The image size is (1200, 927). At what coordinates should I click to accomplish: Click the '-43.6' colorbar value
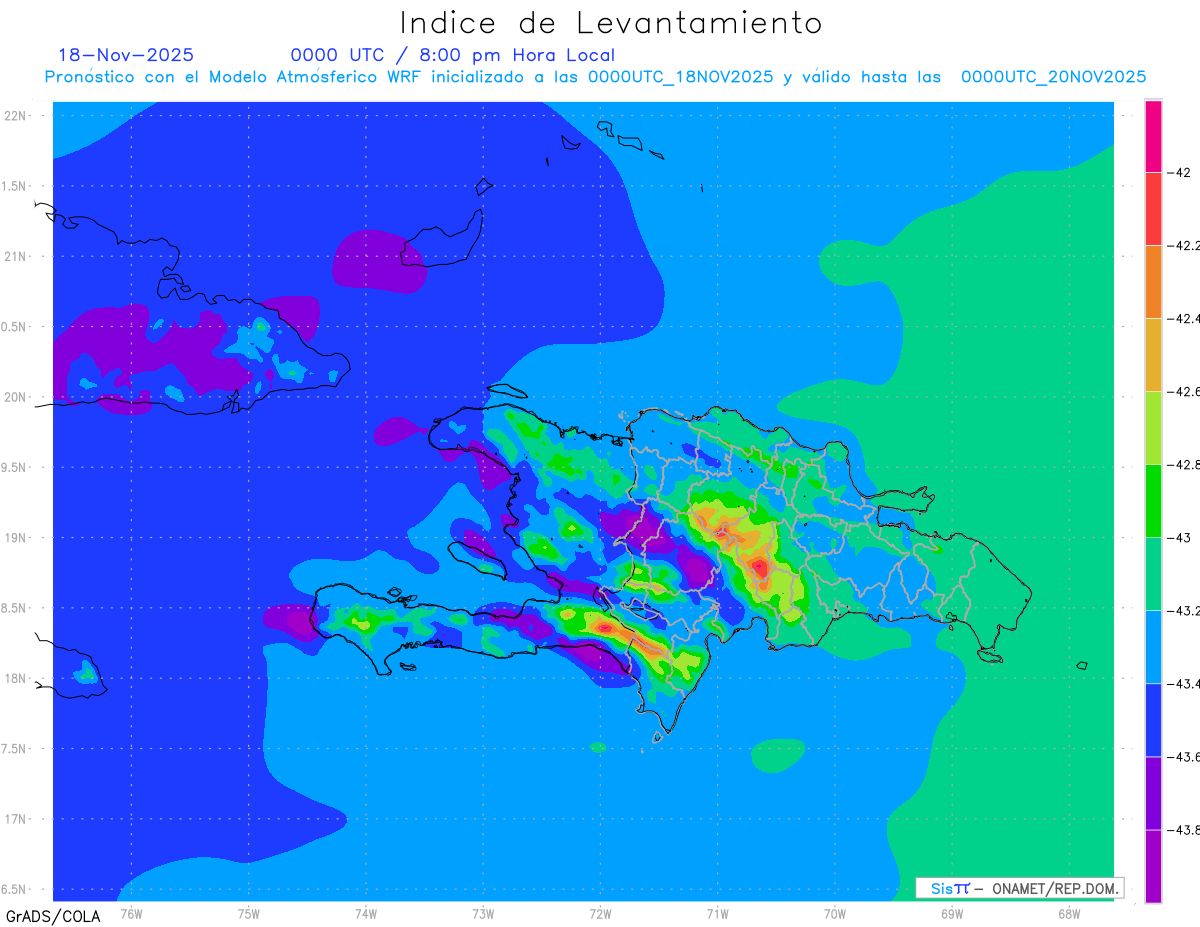tap(1184, 757)
